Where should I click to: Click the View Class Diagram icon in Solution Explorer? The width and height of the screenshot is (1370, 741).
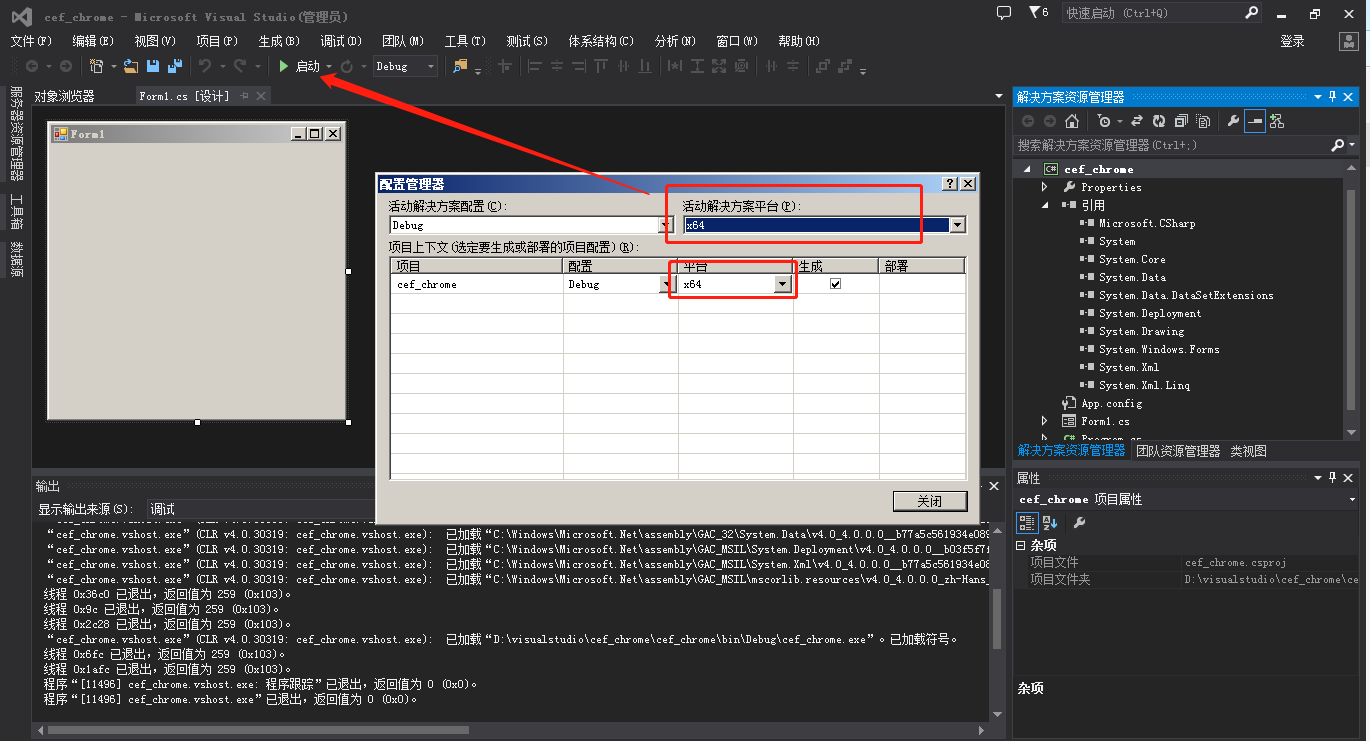pyautogui.click(x=1277, y=121)
